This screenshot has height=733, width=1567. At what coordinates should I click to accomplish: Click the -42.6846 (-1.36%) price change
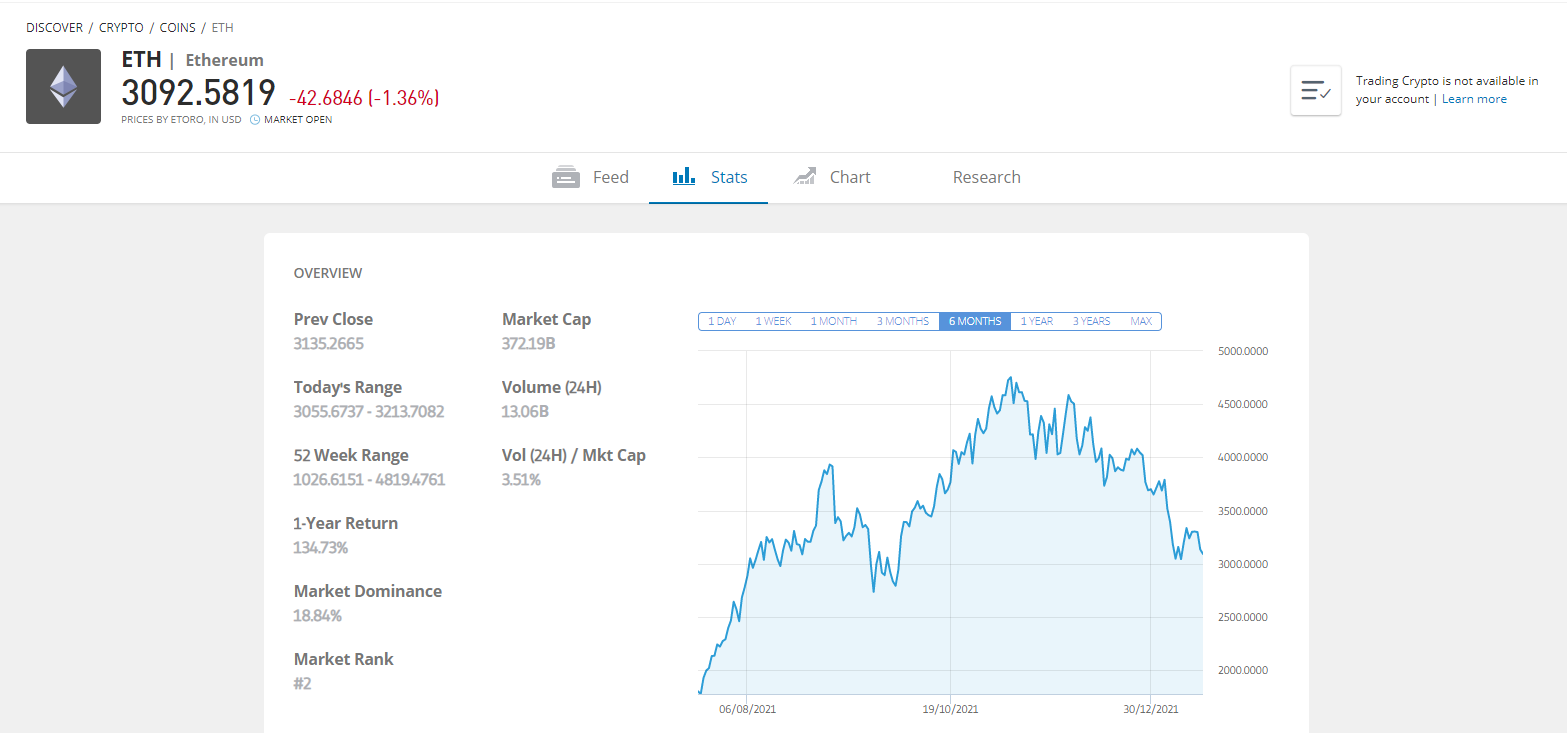[x=364, y=98]
